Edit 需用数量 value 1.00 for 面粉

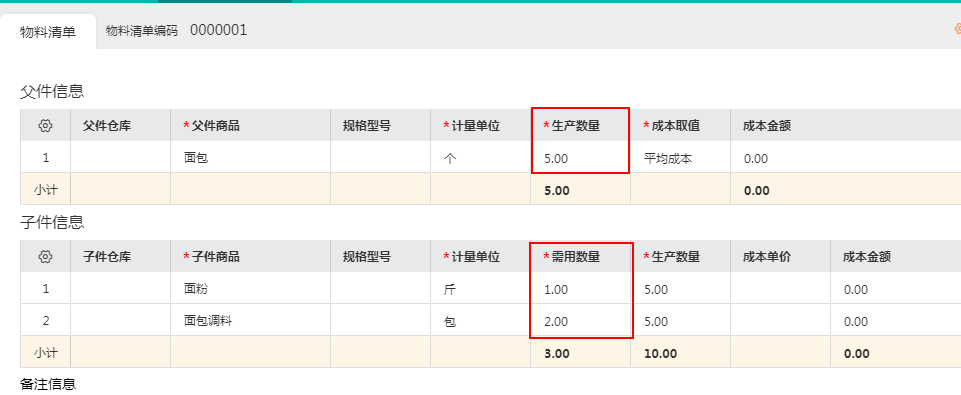pyautogui.click(x=580, y=289)
